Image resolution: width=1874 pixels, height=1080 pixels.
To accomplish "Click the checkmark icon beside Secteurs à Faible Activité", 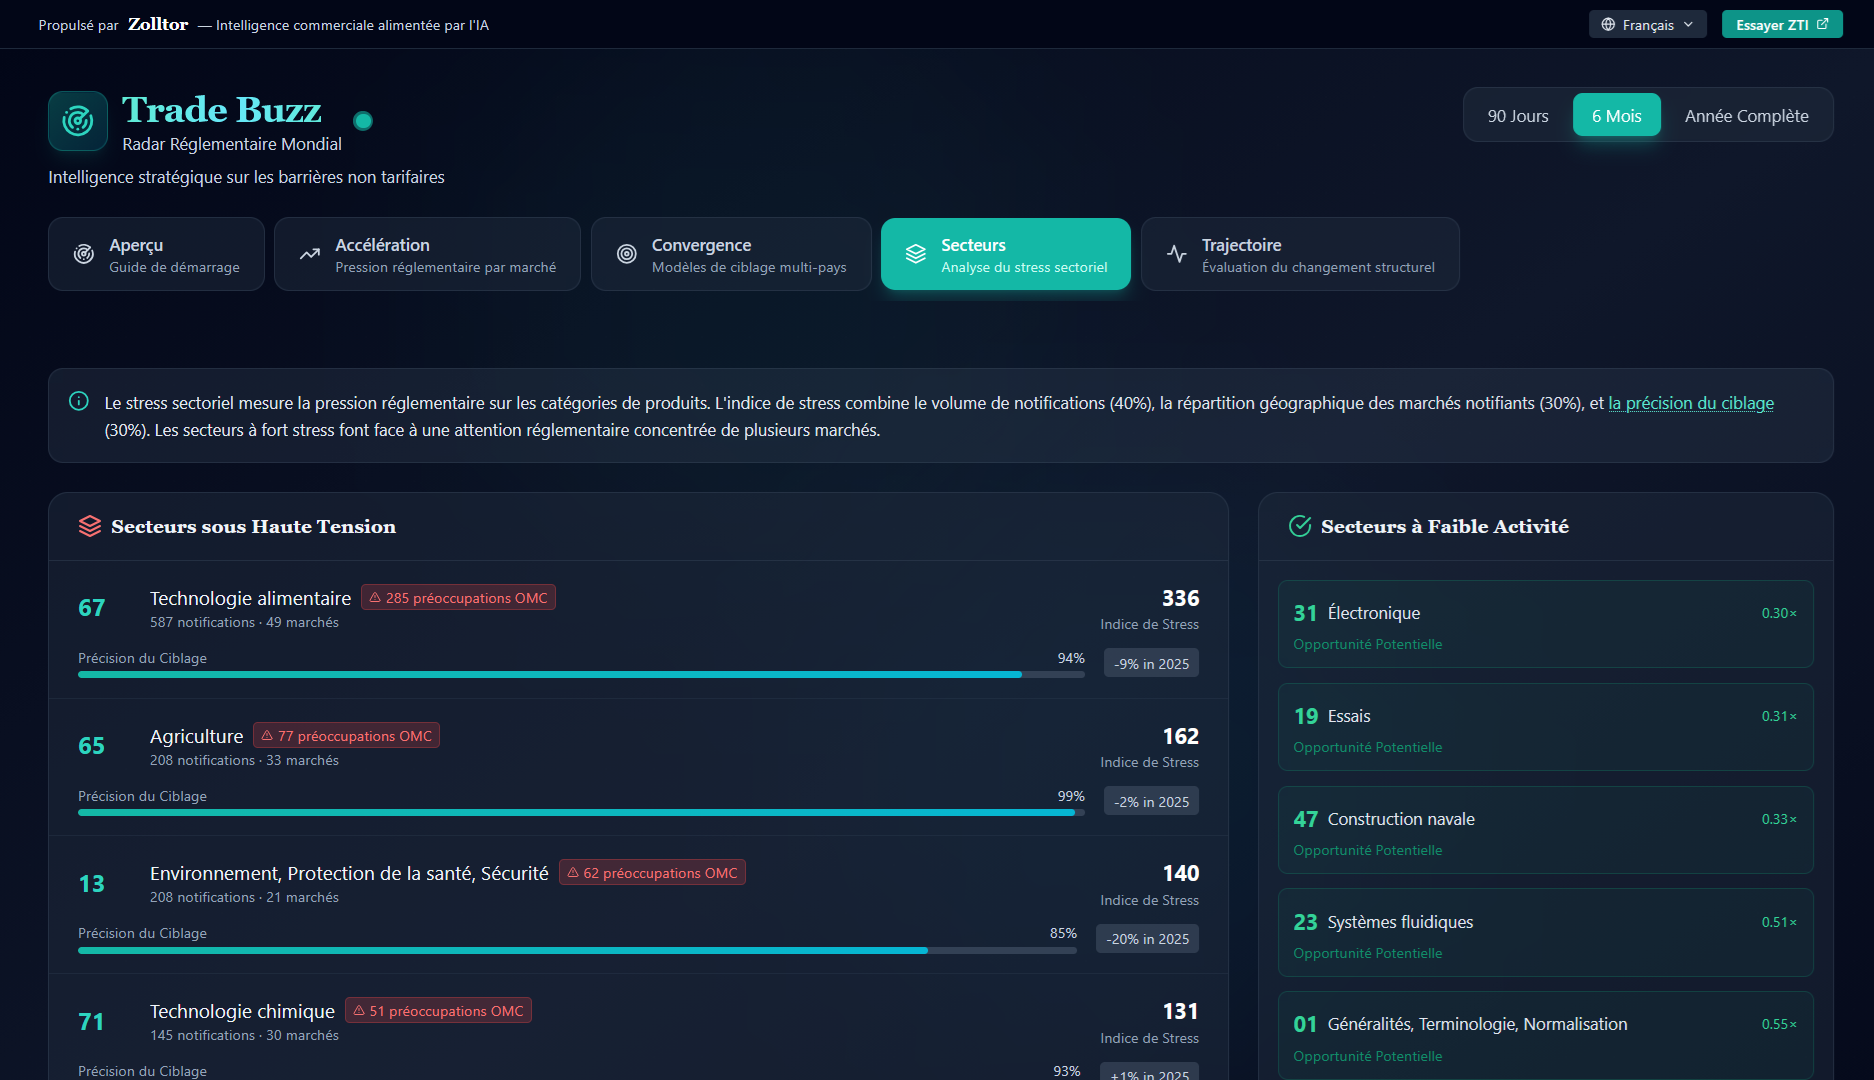I will 1300,526.
